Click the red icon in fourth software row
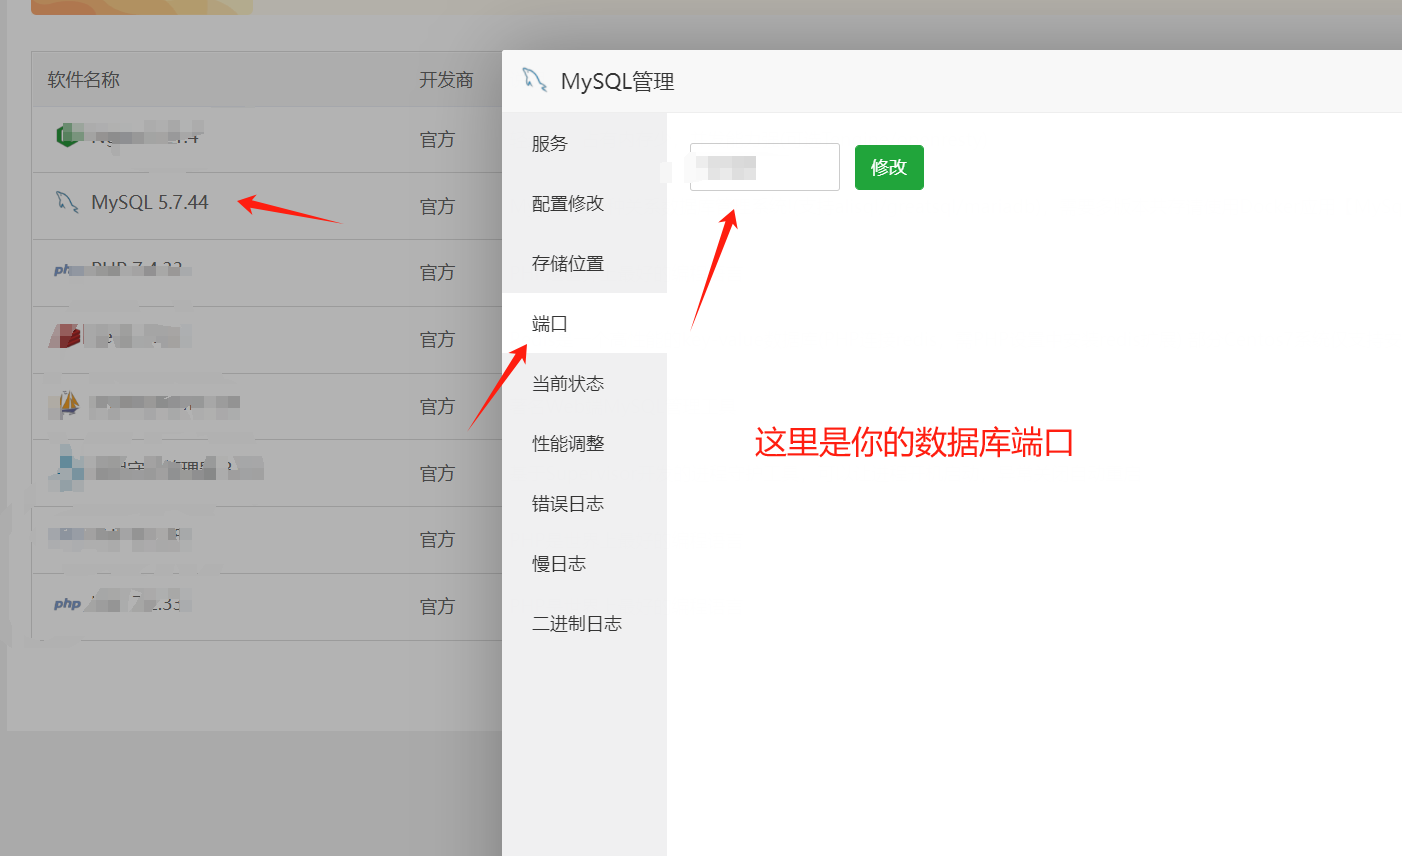This screenshot has width=1402, height=856. (66, 336)
